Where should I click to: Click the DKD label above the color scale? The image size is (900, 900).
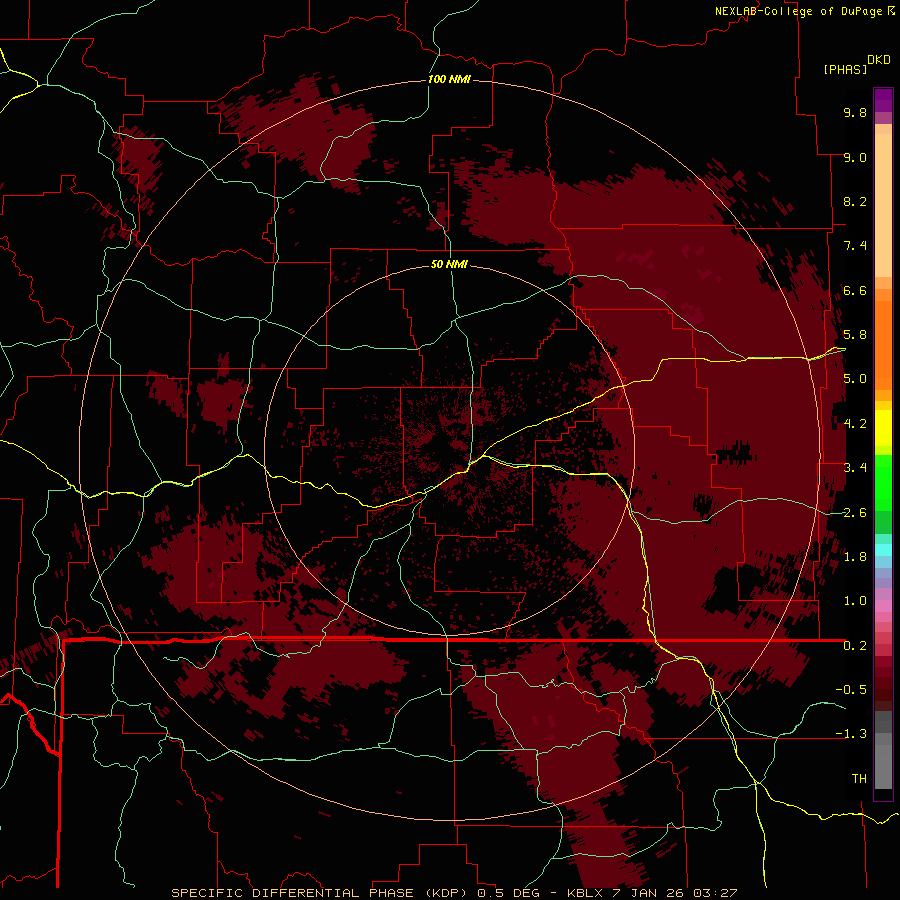click(x=879, y=60)
